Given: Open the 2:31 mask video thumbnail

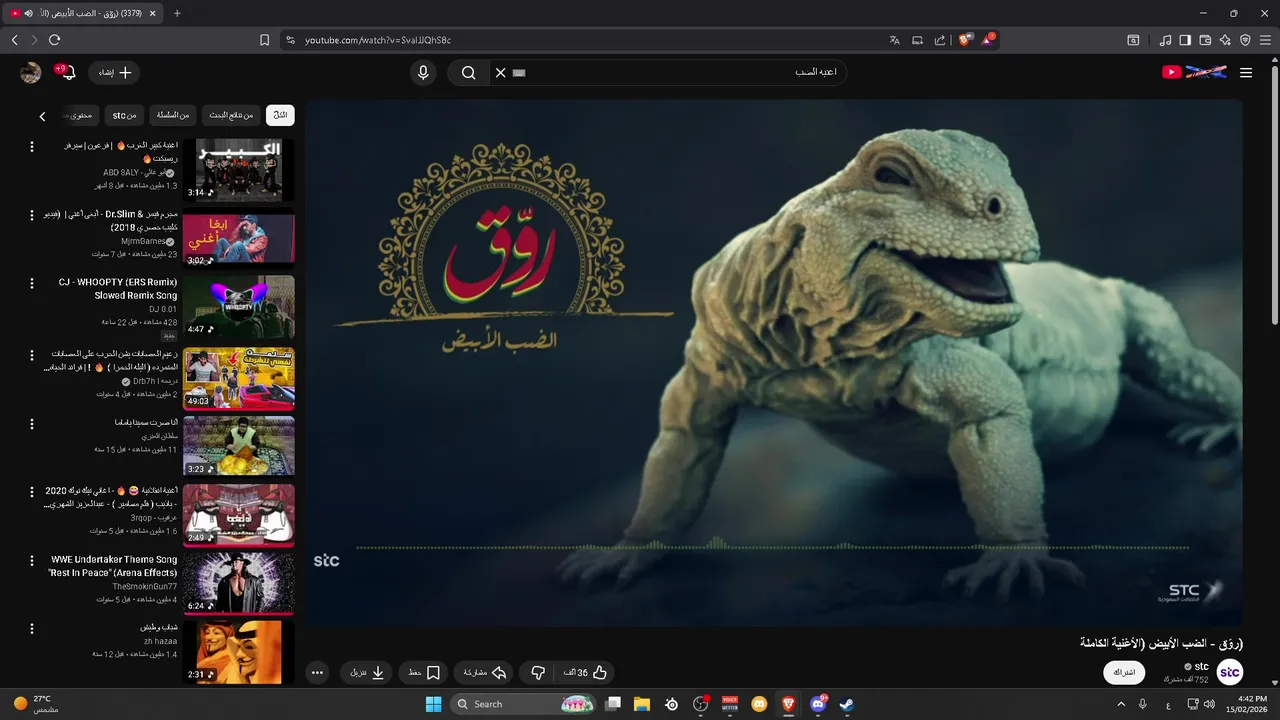Looking at the screenshot, I should pyautogui.click(x=239, y=652).
